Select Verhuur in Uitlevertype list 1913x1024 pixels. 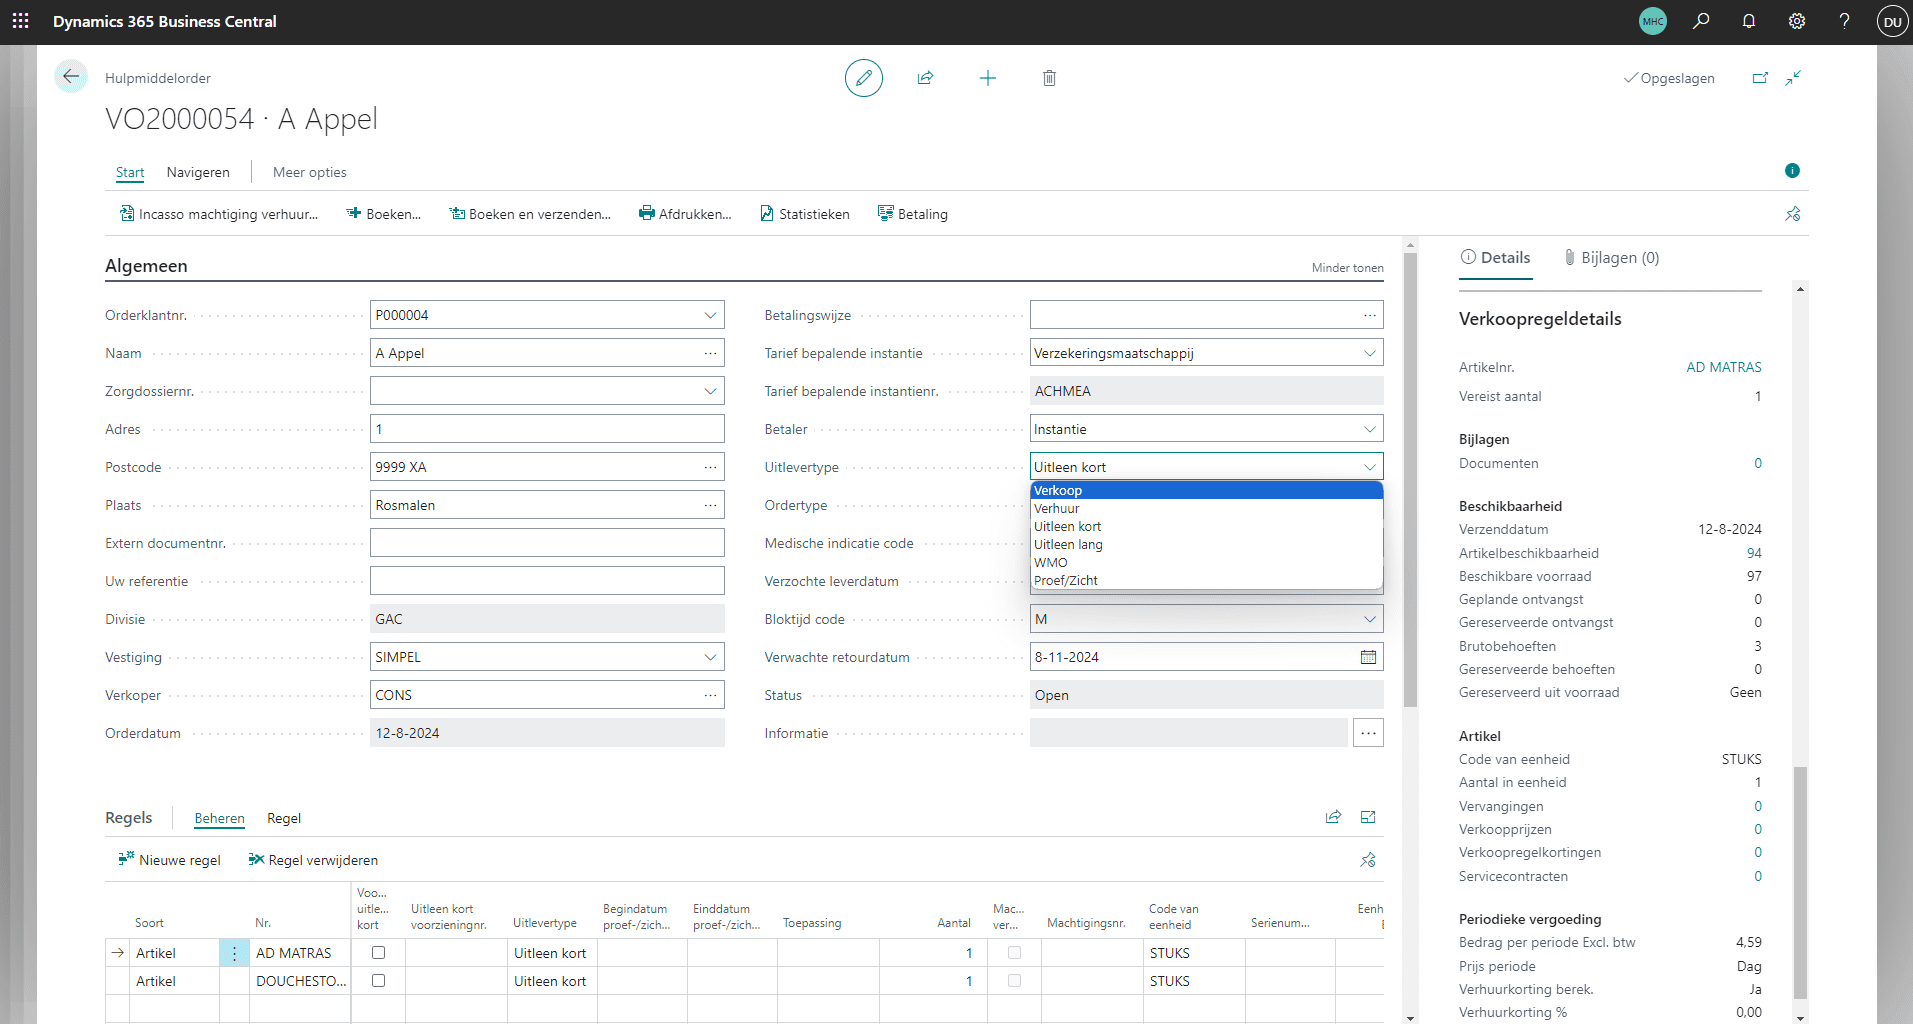coord(1206,508)
